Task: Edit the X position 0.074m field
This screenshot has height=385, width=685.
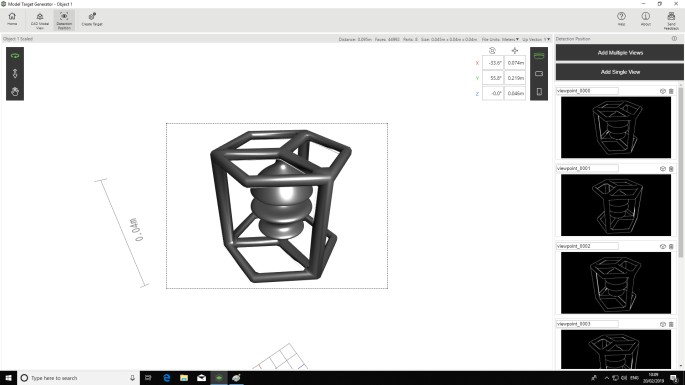Action: (515, 63)
